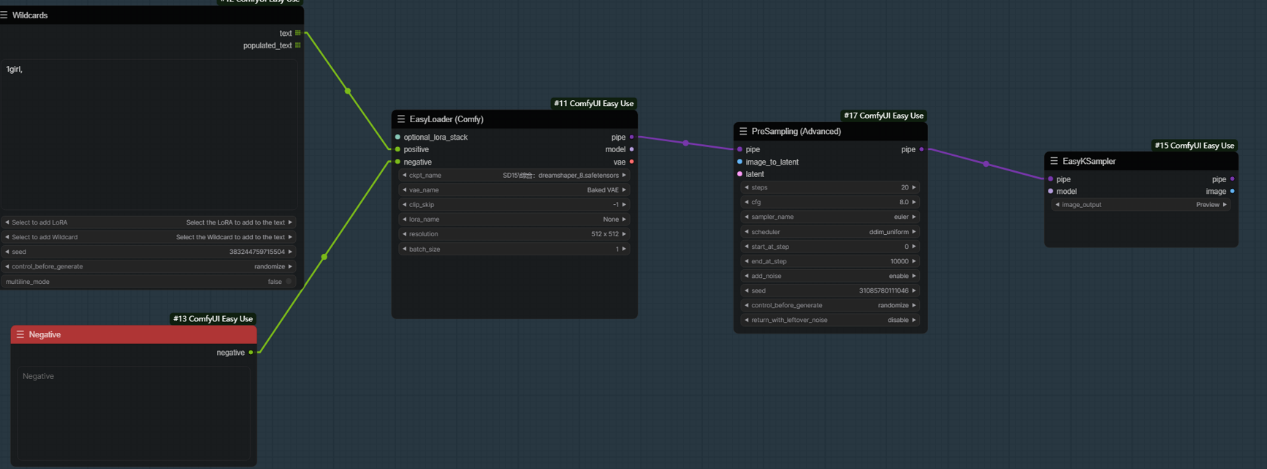The width and height of the screenshot is (1267, 469).
Task: Click the Negative prompt text field
Action: pyautogui.click(x=133, y=410)
